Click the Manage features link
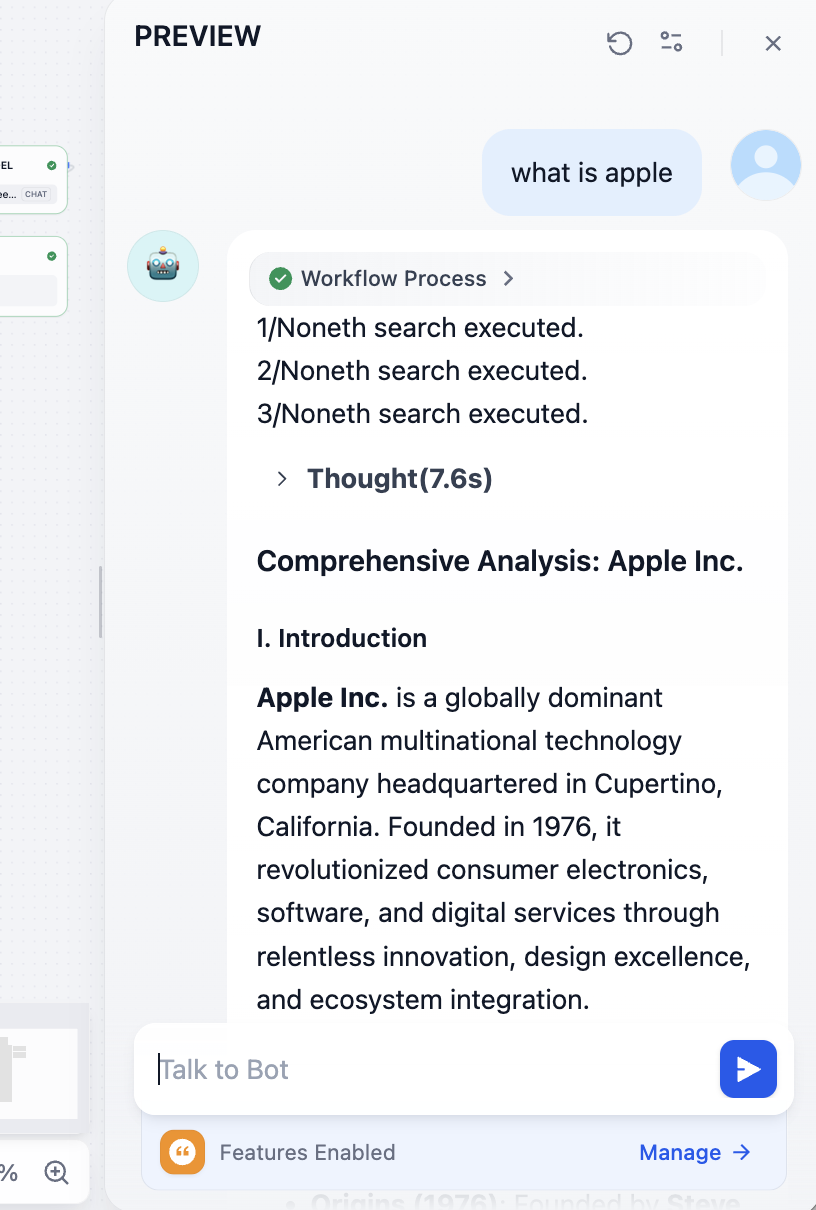816x1210 pixels. 695,1152
